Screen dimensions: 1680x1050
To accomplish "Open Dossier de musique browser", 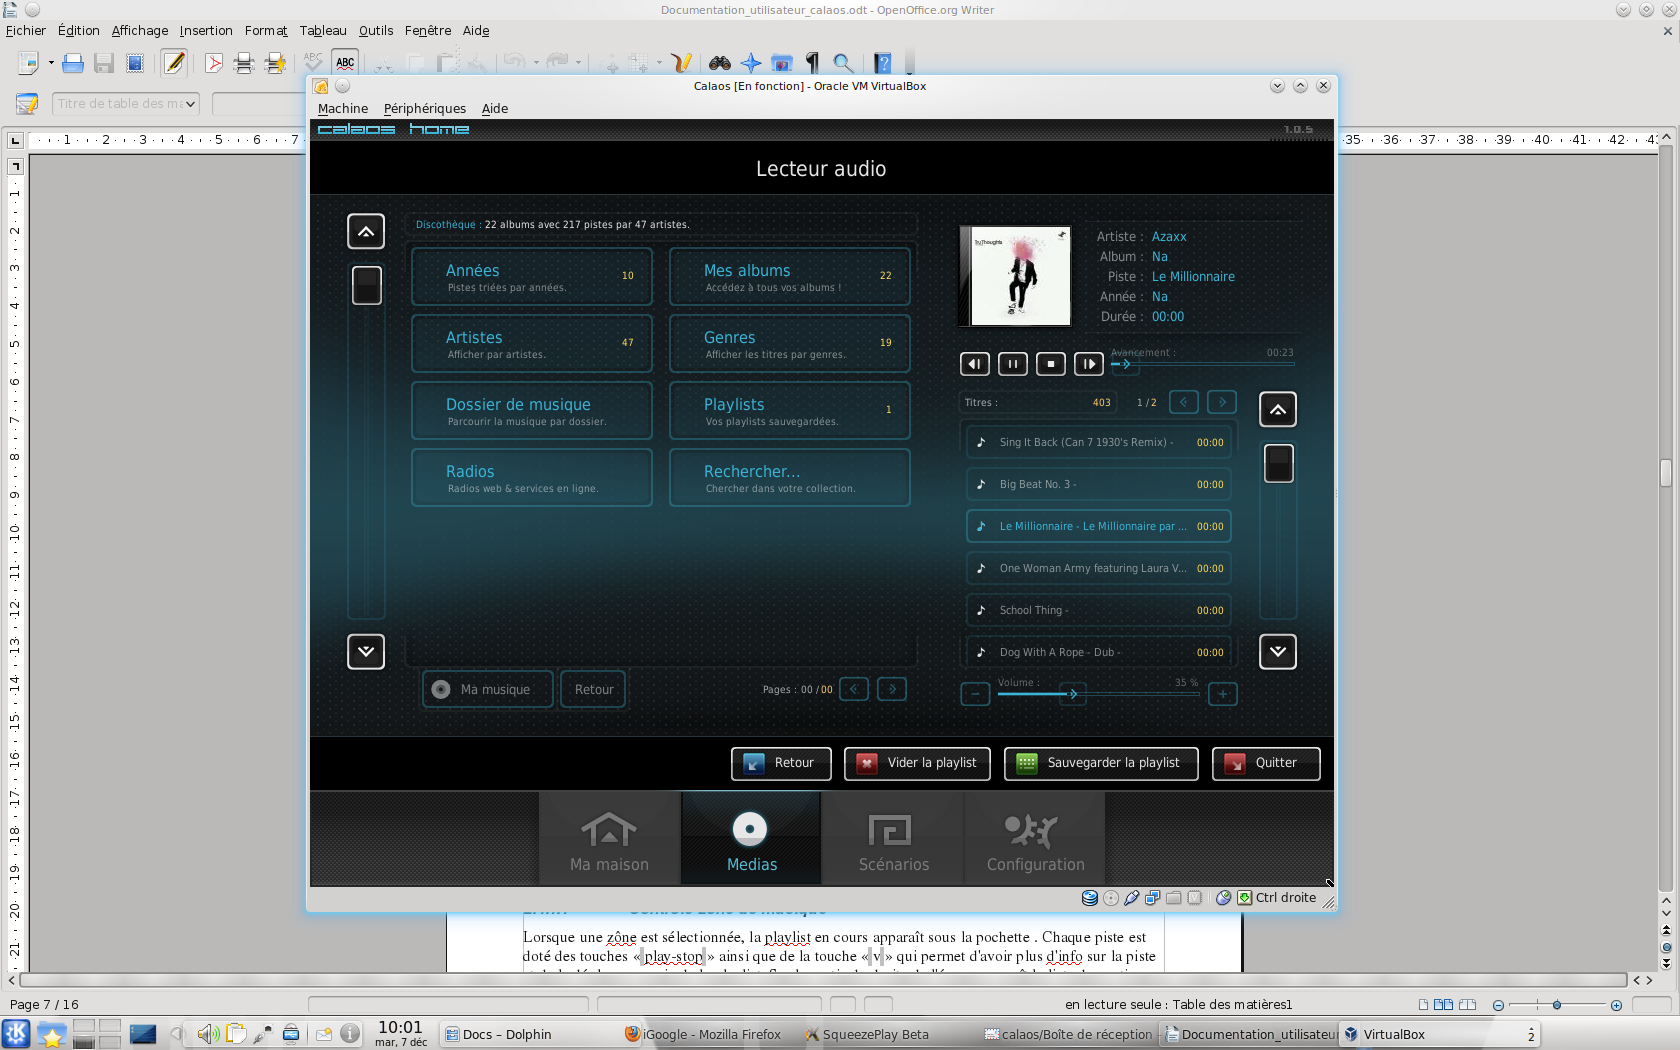I will coord(532,411).
